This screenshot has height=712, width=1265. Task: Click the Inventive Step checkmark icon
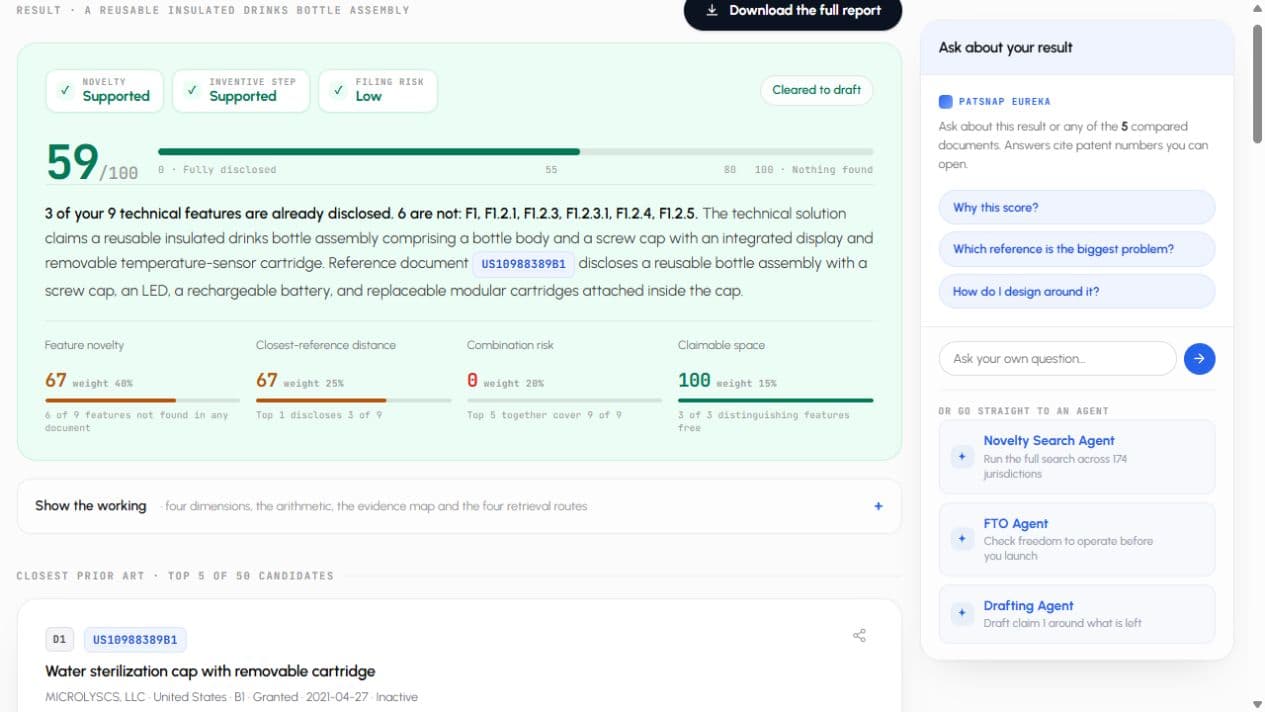[x=192, y=90]
